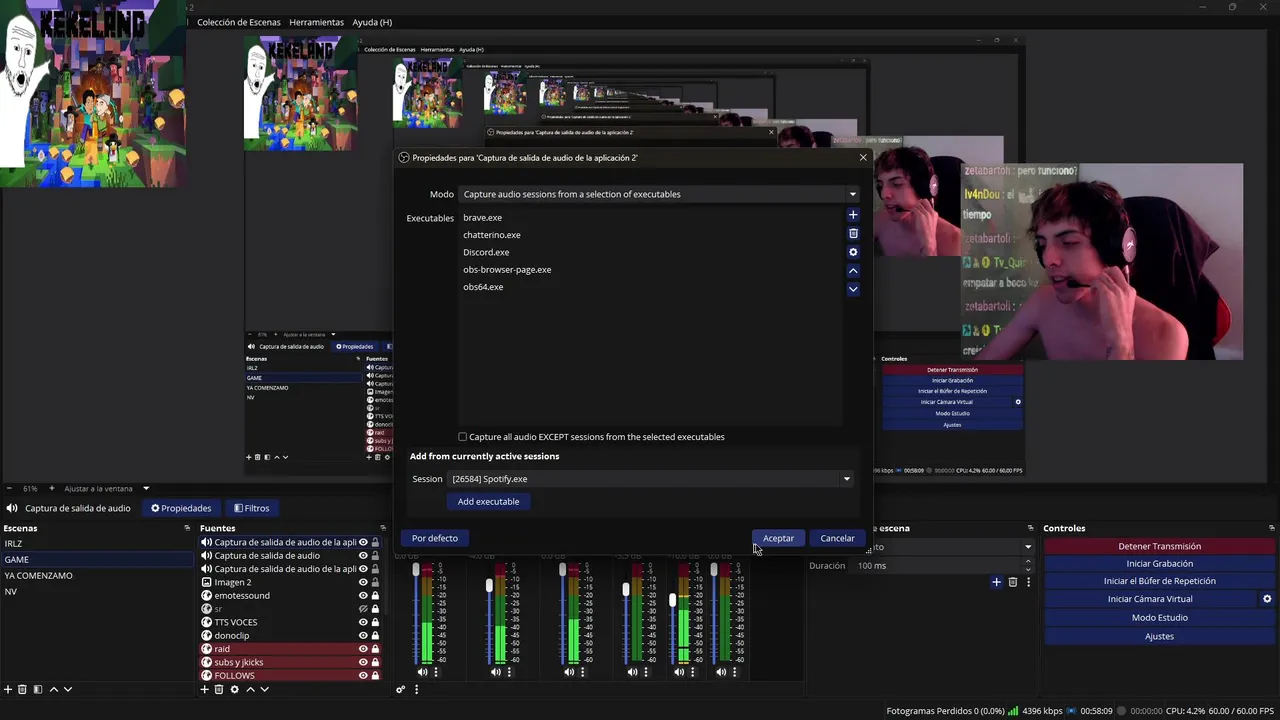Open Colección de Escenas menu

click(x=239, y=22)
